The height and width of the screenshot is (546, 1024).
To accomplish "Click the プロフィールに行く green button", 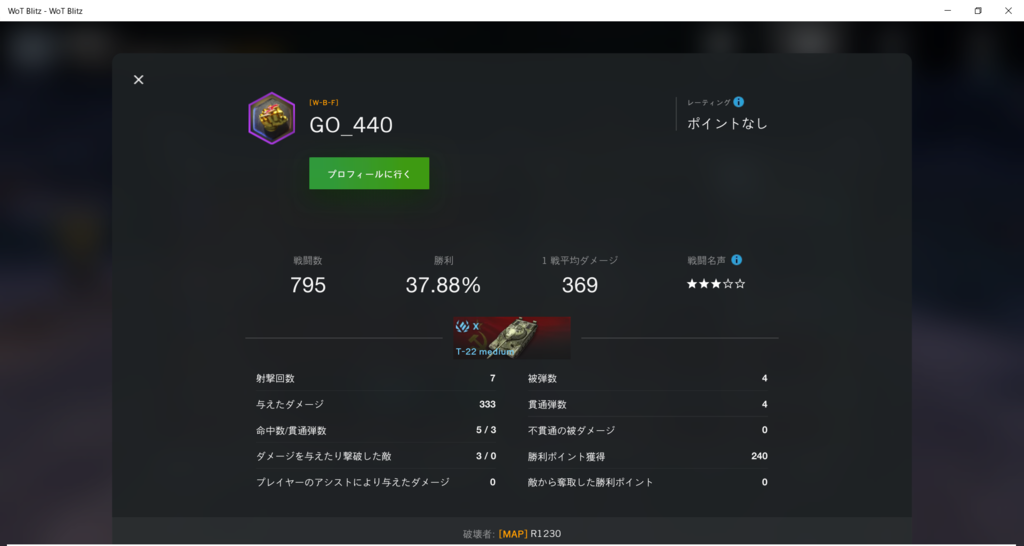I will pyautogui.click(x=369, y=174).
